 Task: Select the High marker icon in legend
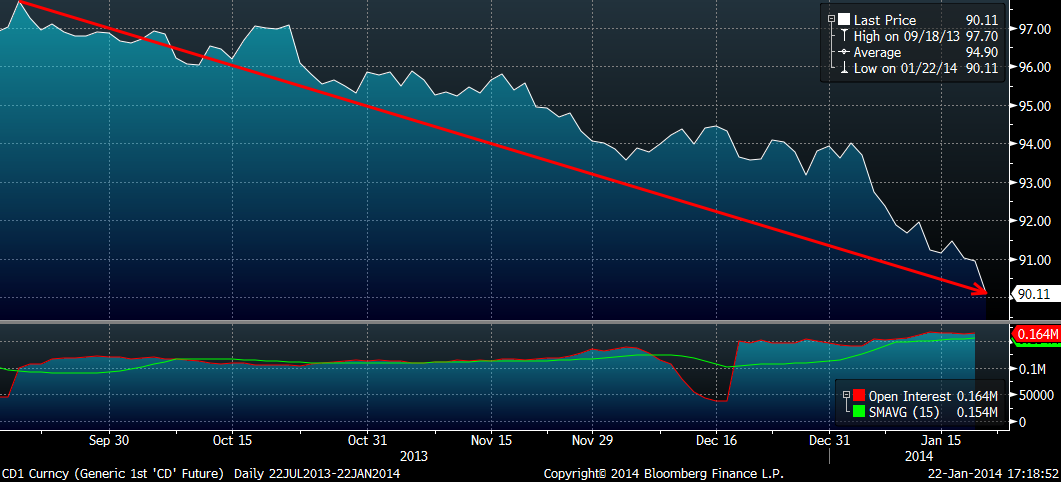coord(844,36)
